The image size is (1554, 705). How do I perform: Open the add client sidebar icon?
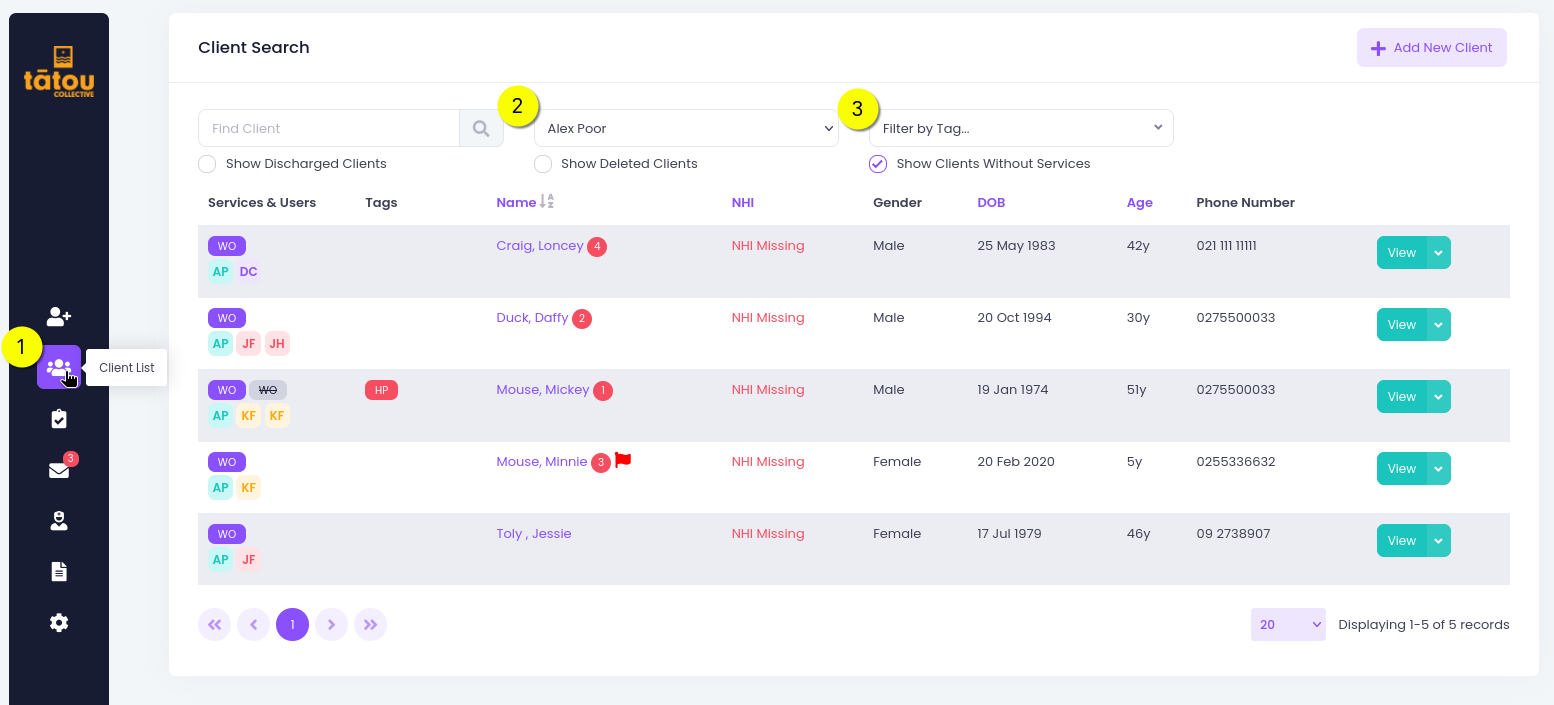[59, 316]
